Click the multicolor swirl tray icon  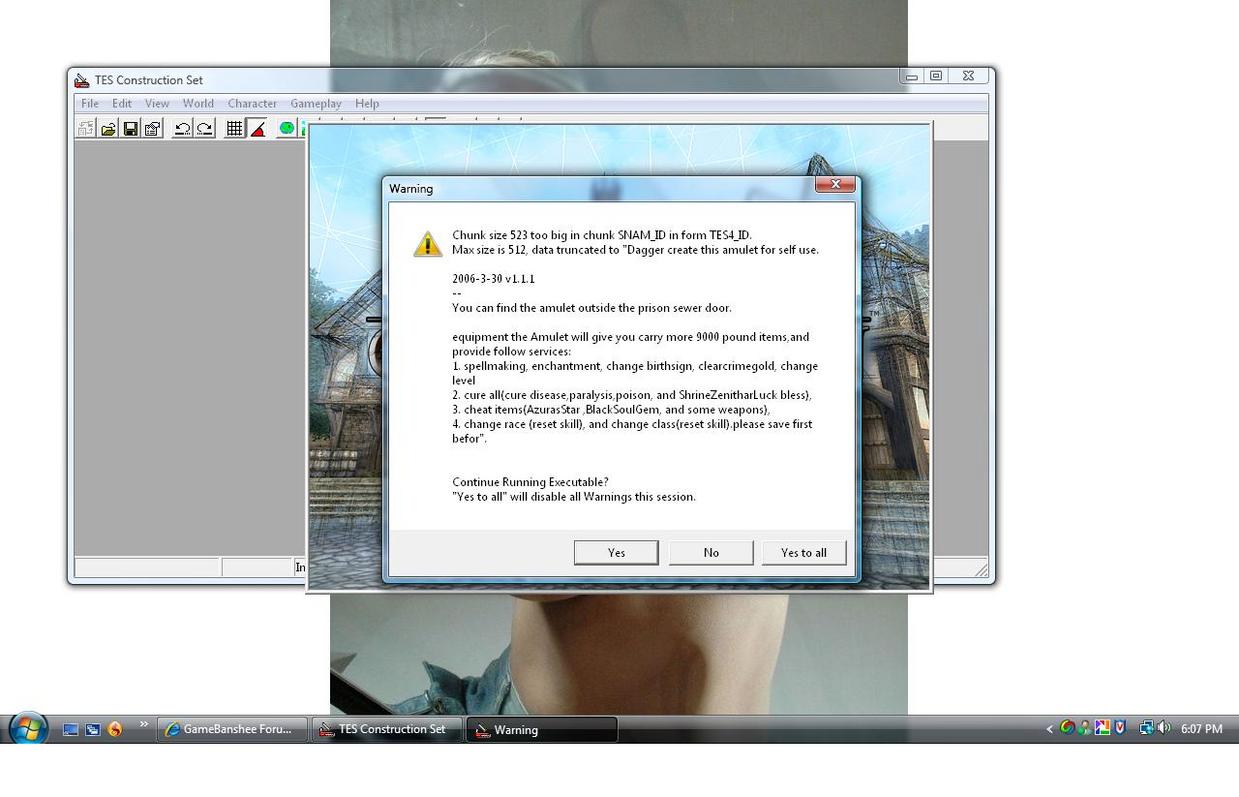(x=1067, y=729)
